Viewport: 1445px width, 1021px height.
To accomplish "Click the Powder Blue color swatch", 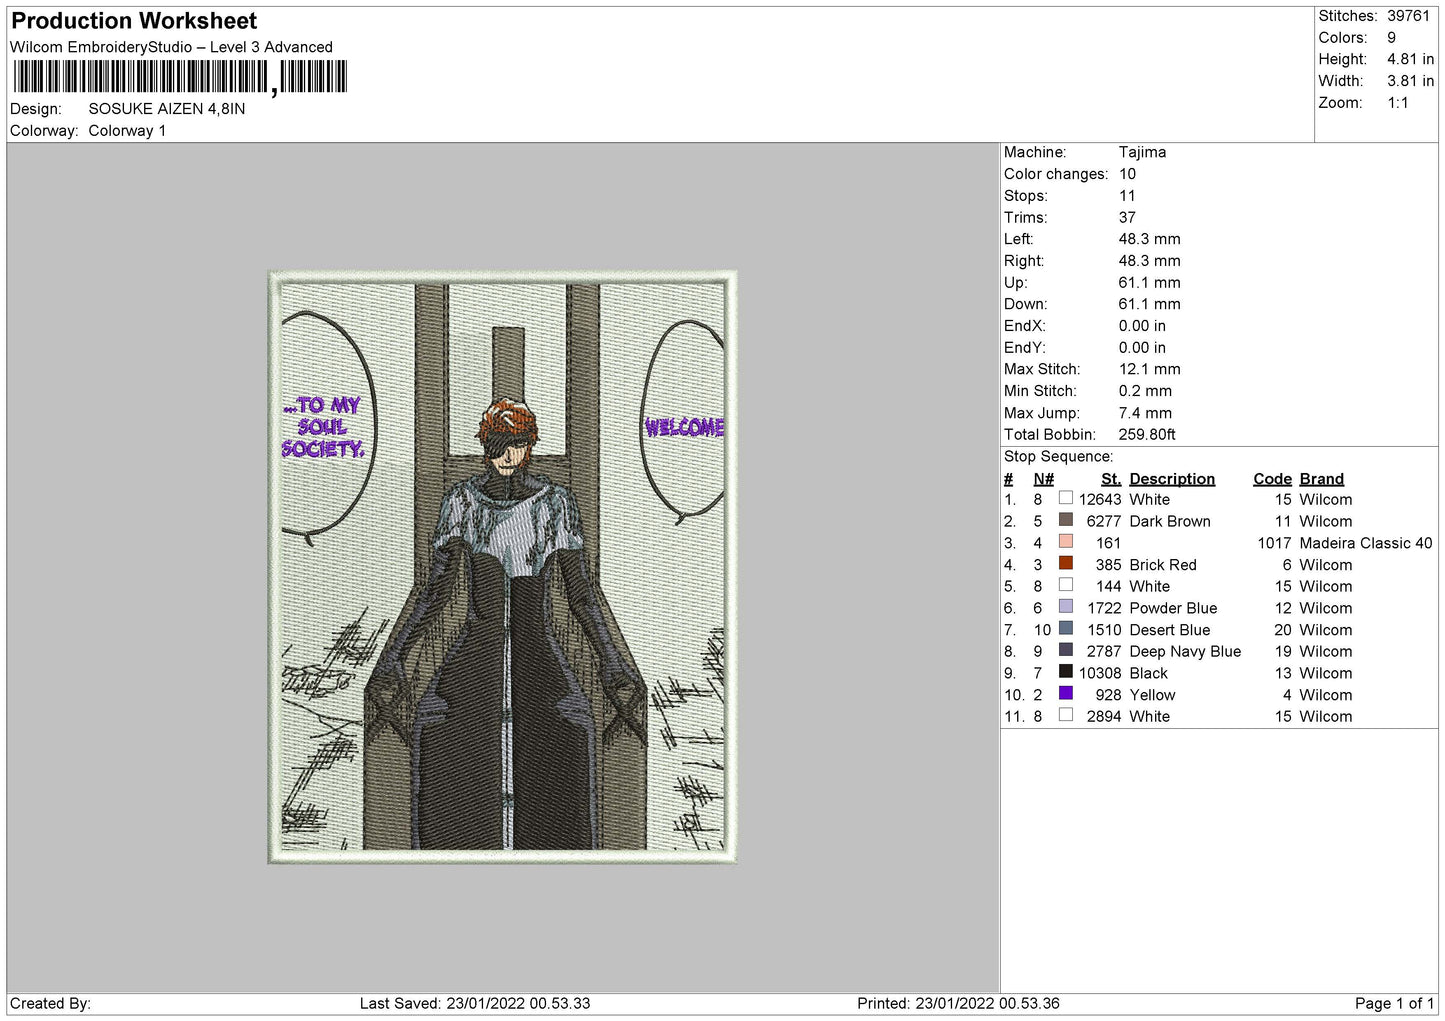I will click(1066, 607).
